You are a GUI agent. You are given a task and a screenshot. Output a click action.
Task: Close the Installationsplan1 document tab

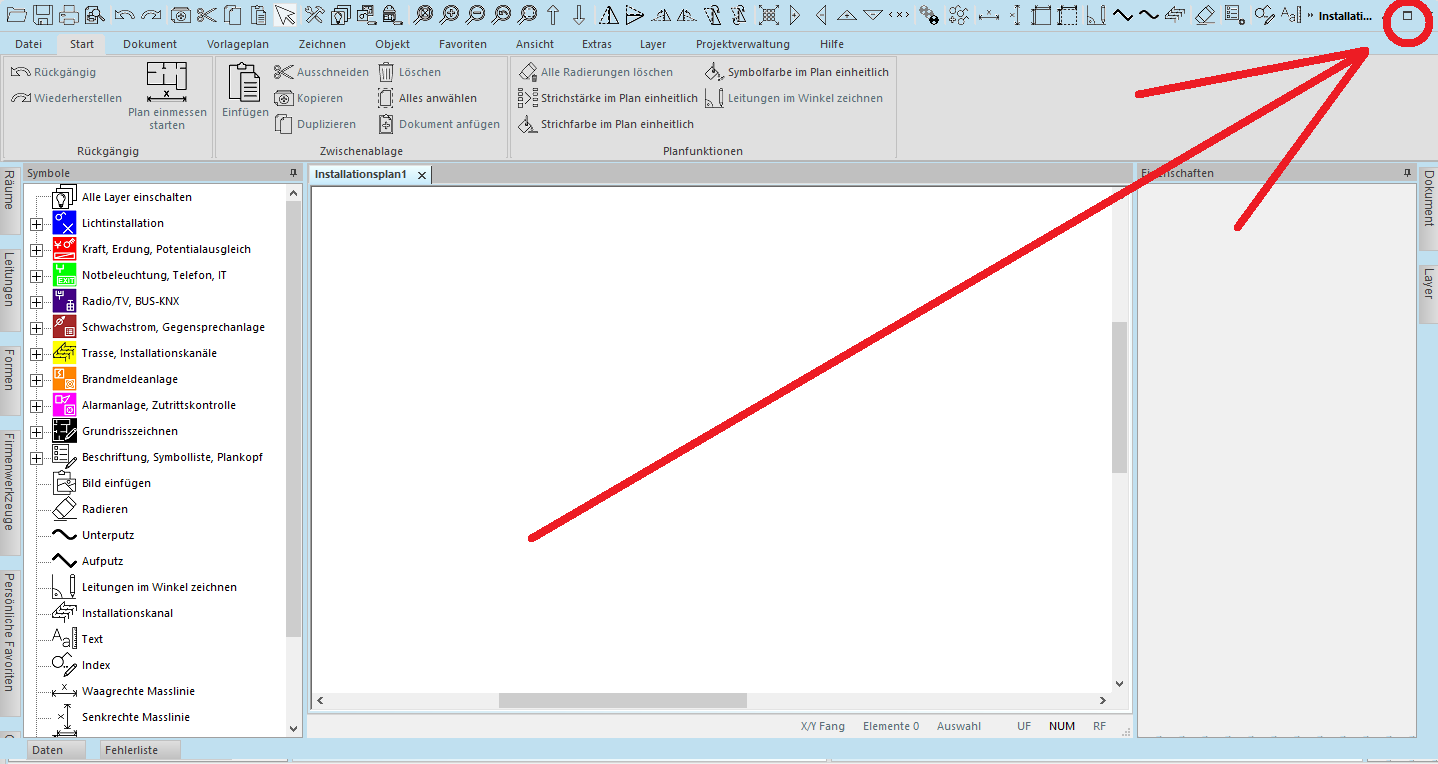pos(422,175)
